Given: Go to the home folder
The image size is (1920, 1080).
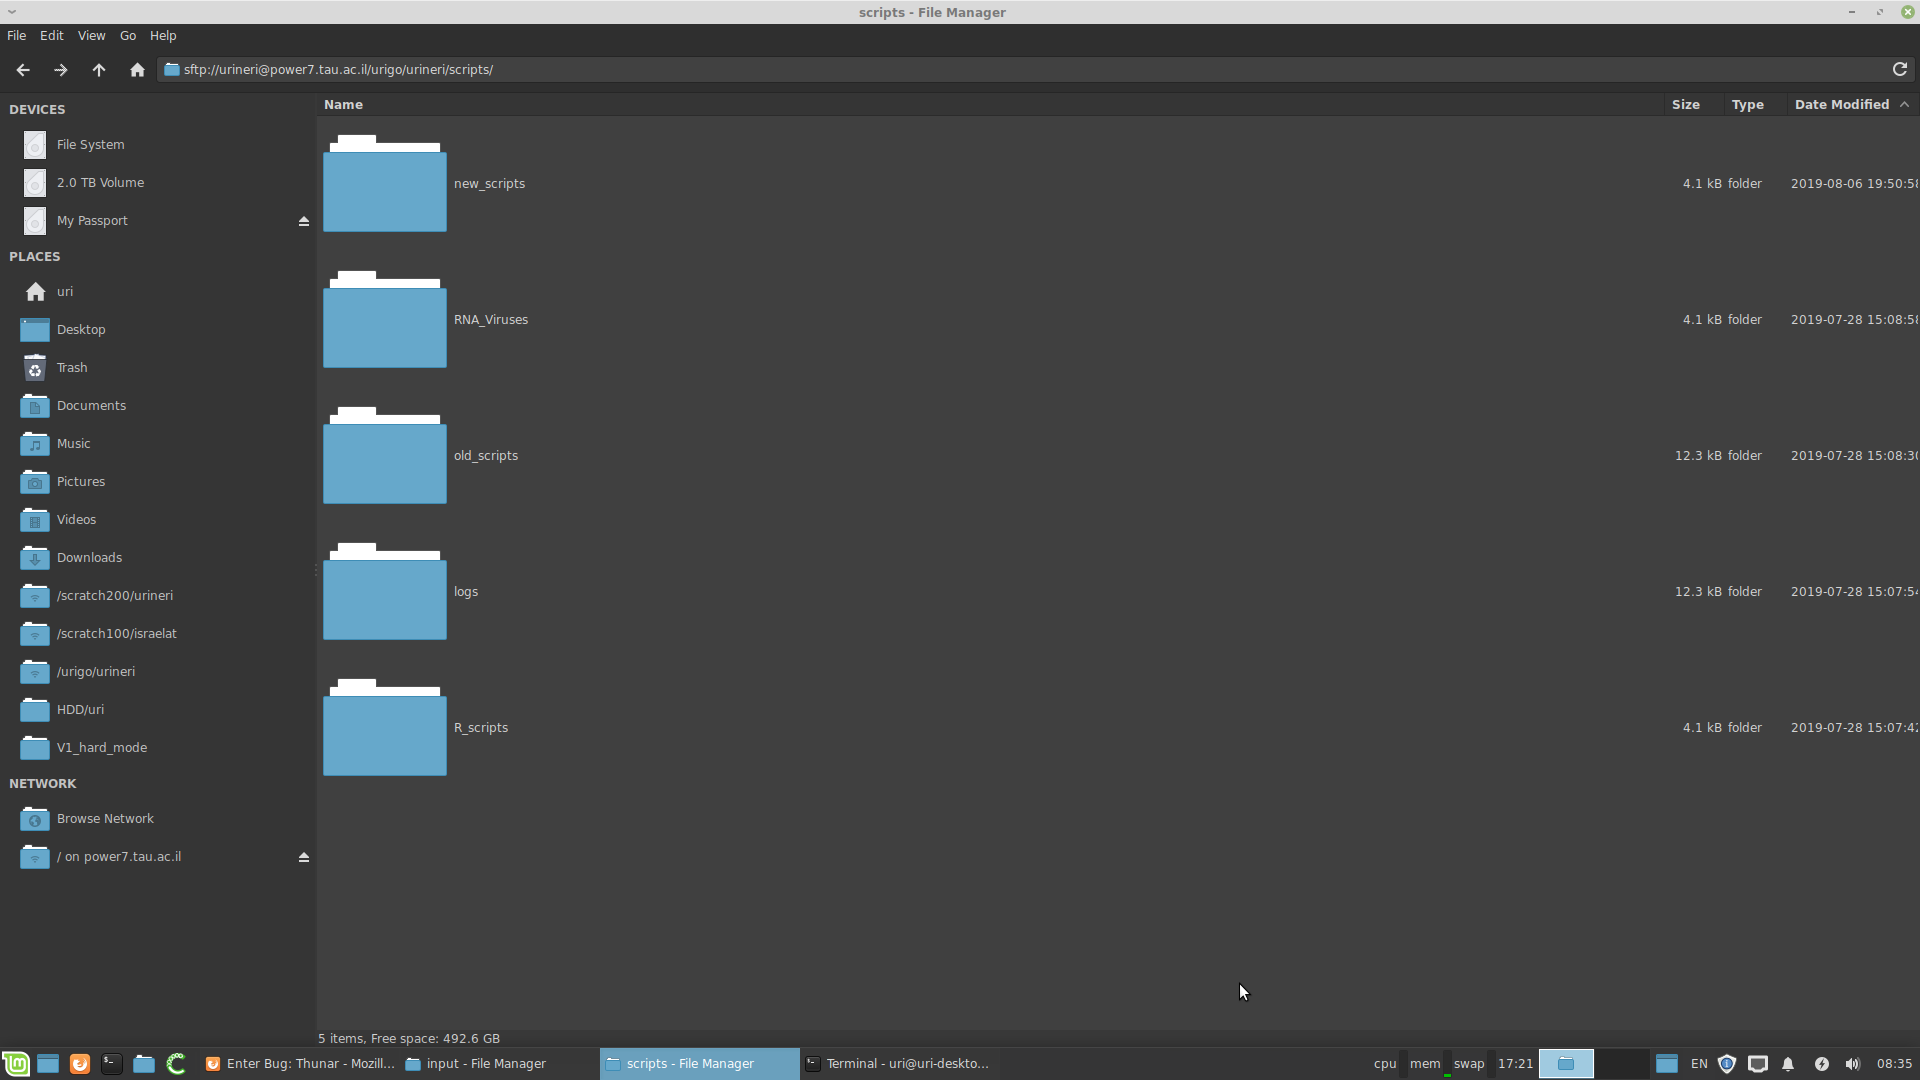Looking at the screenshot, I should click(137, 70).
